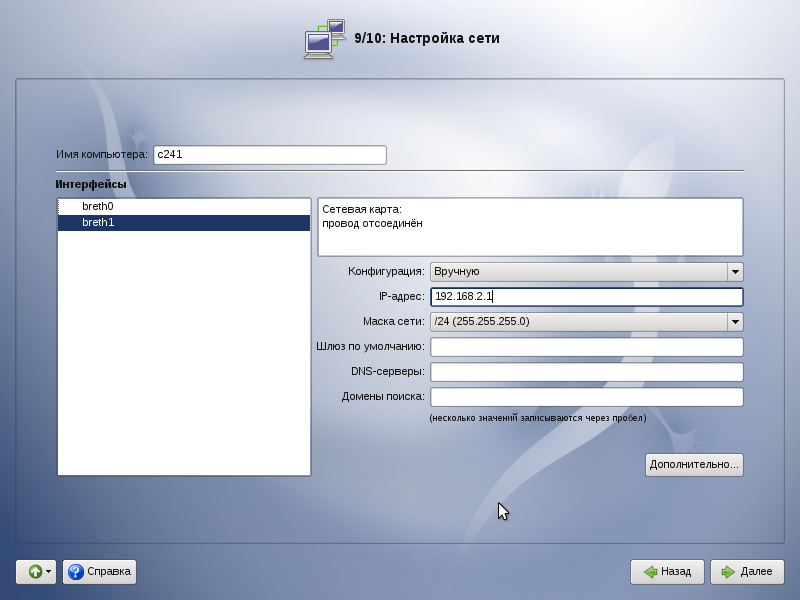The width and height of the screenshot is (800, 600).
Task: Click the Домены поиска input field
Action: 586,396
